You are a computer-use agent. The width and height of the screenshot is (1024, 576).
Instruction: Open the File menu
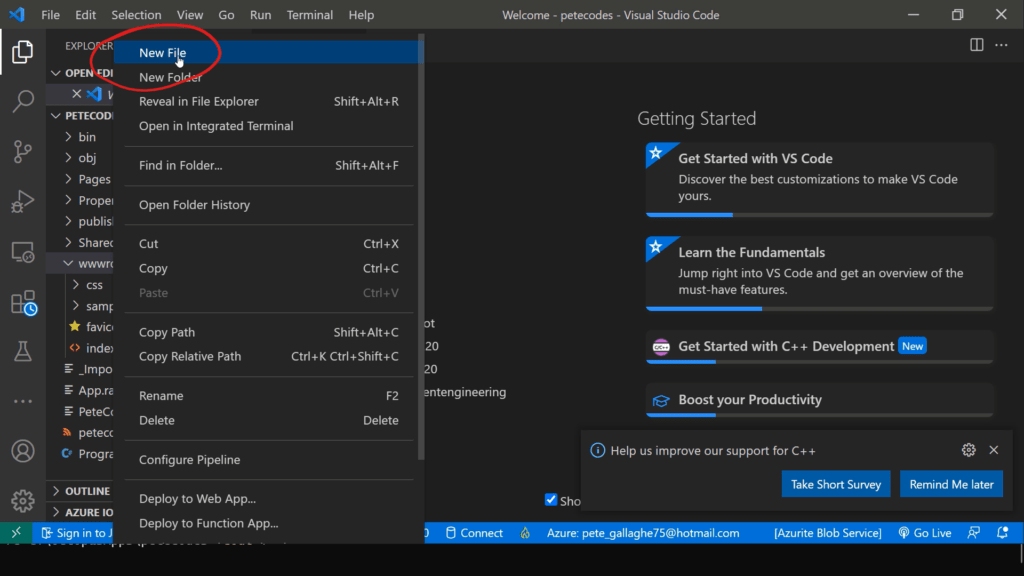tap(50, 14)
